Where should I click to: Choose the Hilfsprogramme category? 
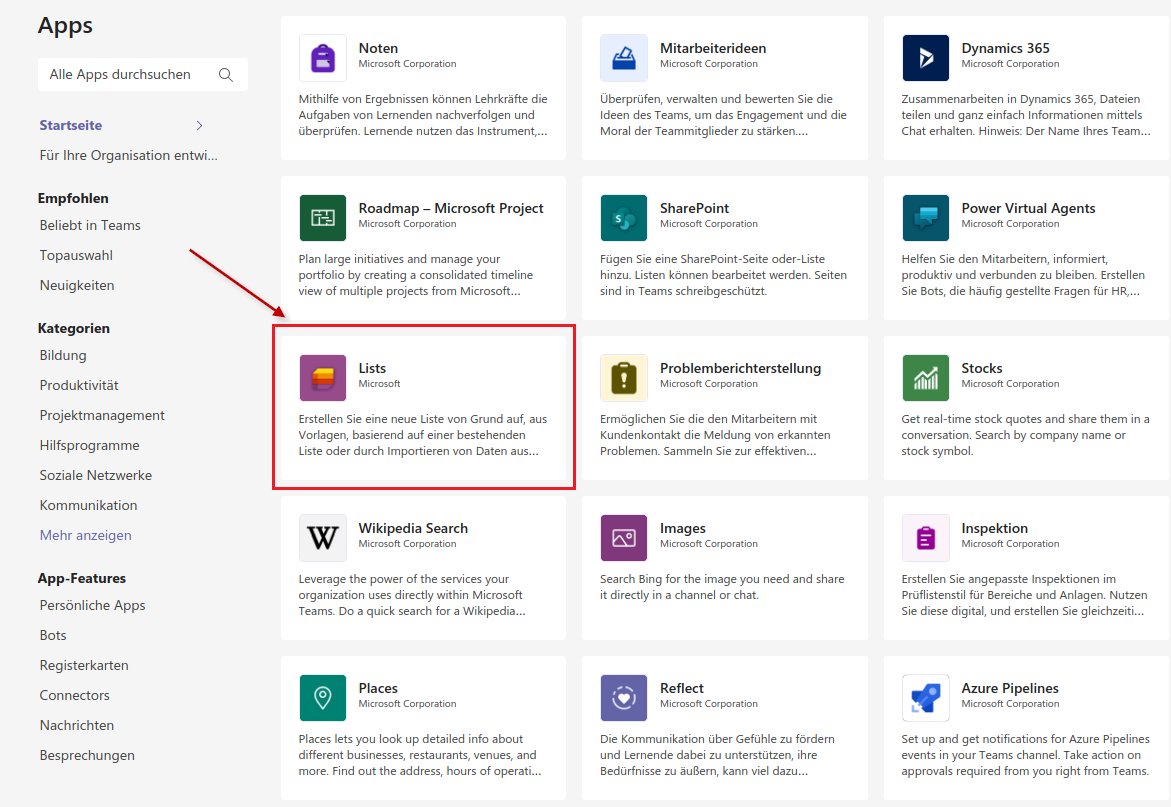[x=90, y=446]
